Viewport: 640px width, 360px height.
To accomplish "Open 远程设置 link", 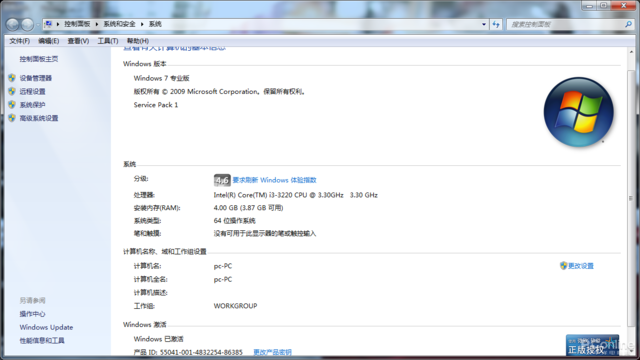I will pos(32,91).
